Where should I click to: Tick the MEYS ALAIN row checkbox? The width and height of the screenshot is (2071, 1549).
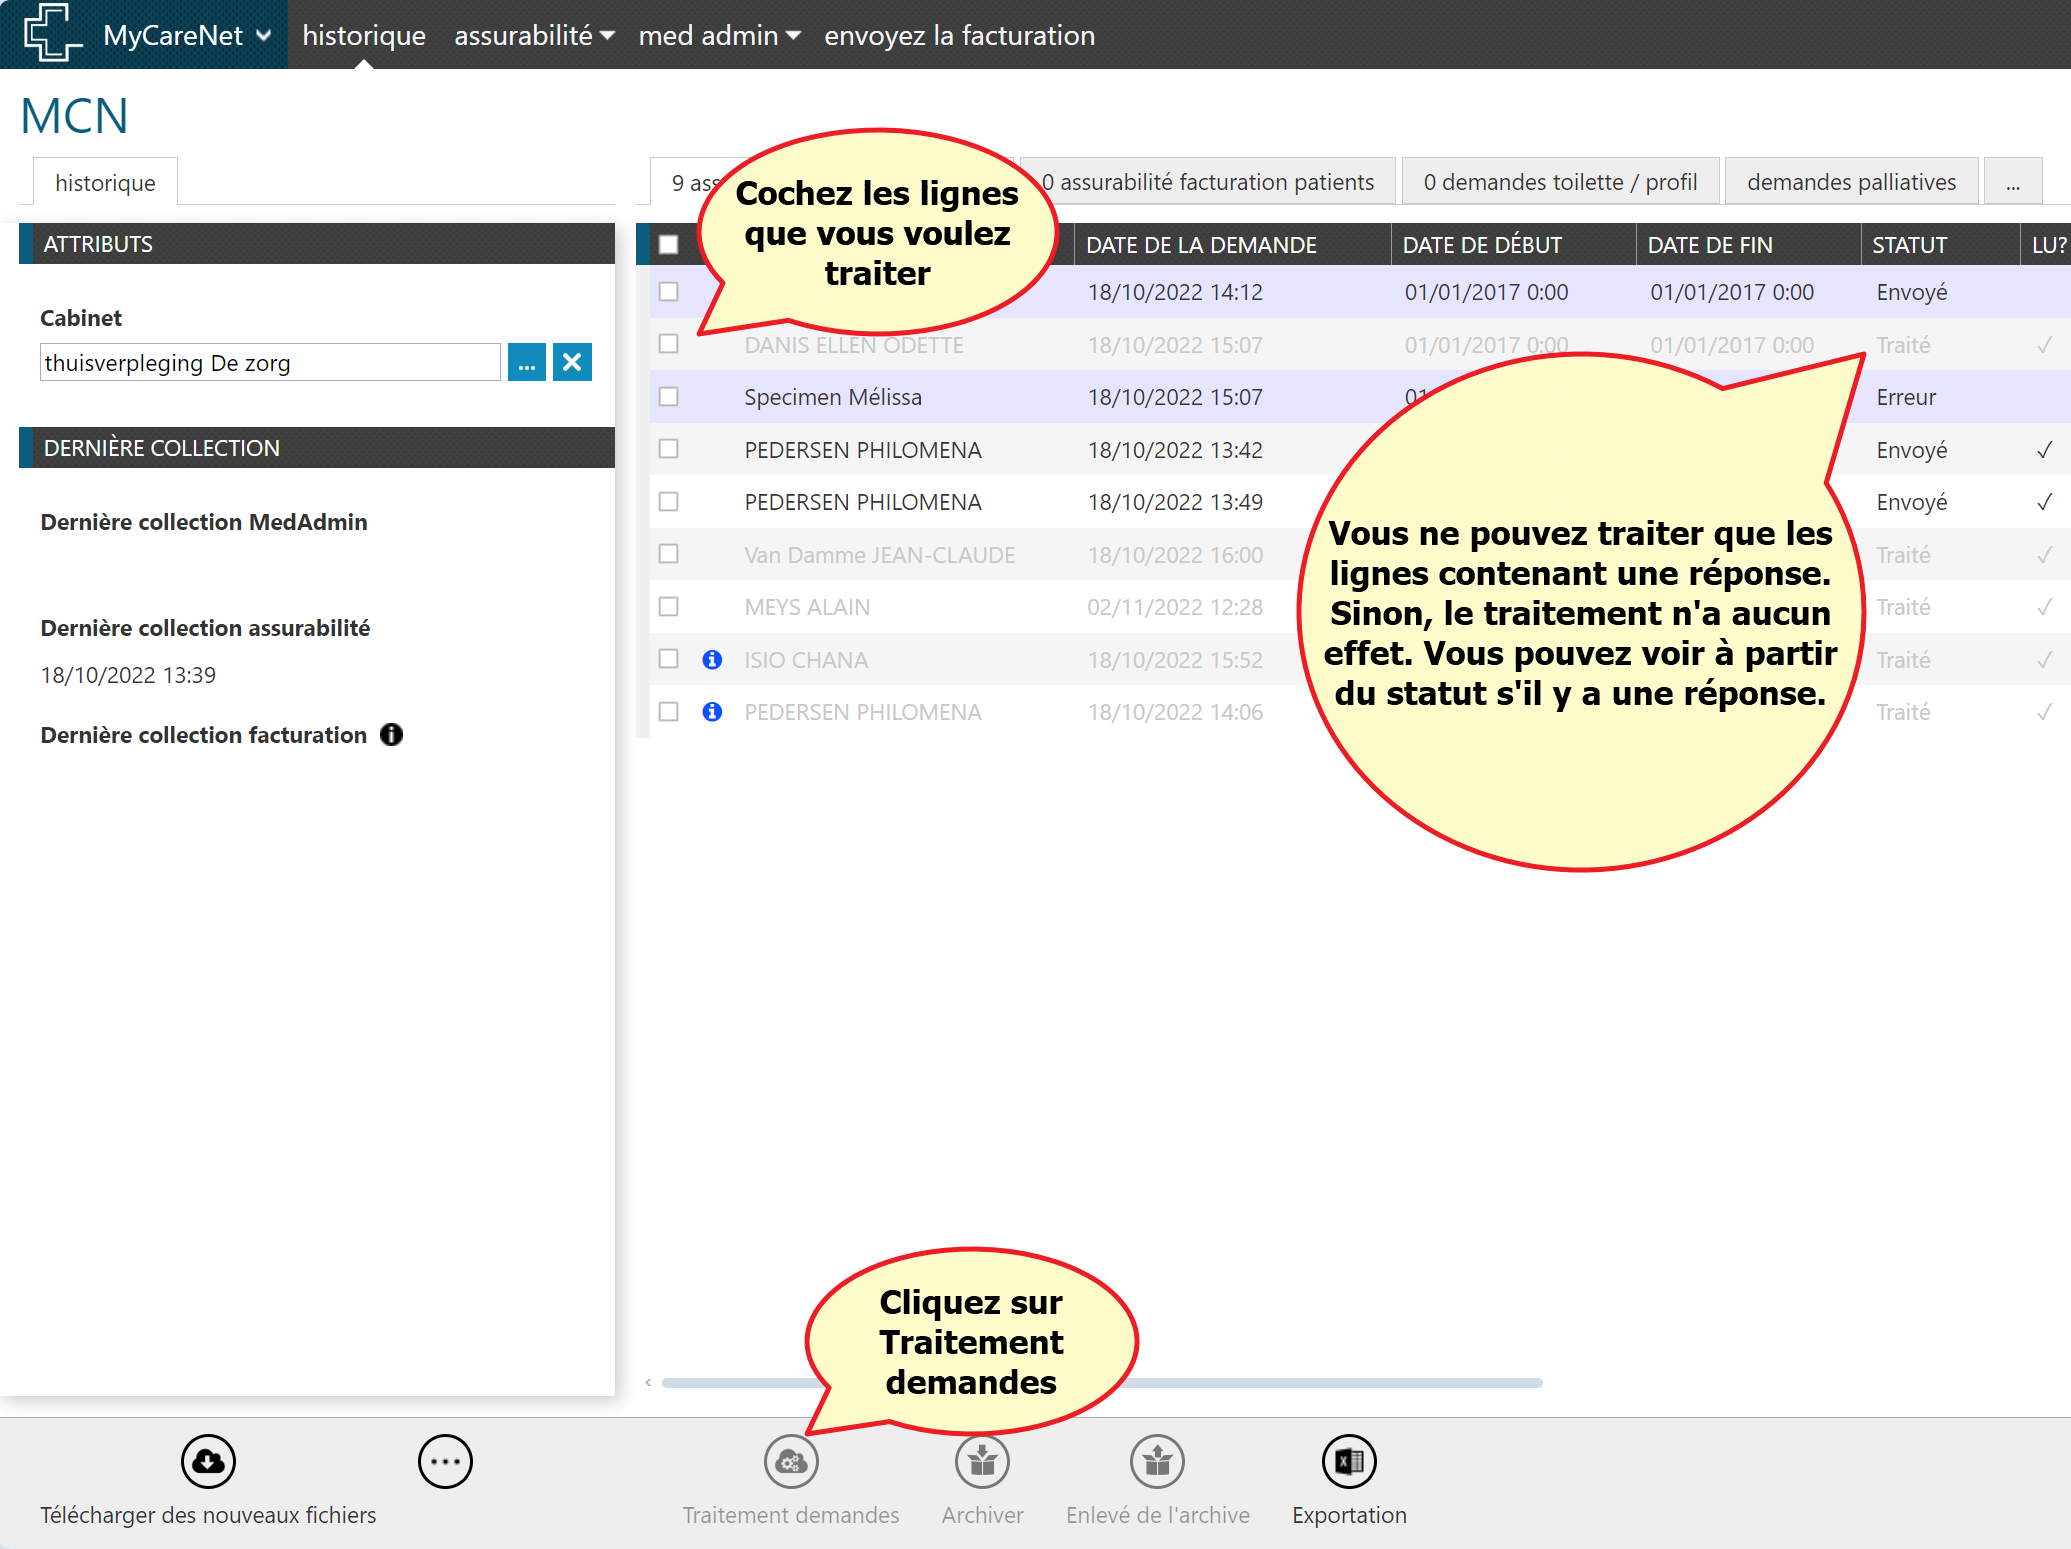click(669, 607)
